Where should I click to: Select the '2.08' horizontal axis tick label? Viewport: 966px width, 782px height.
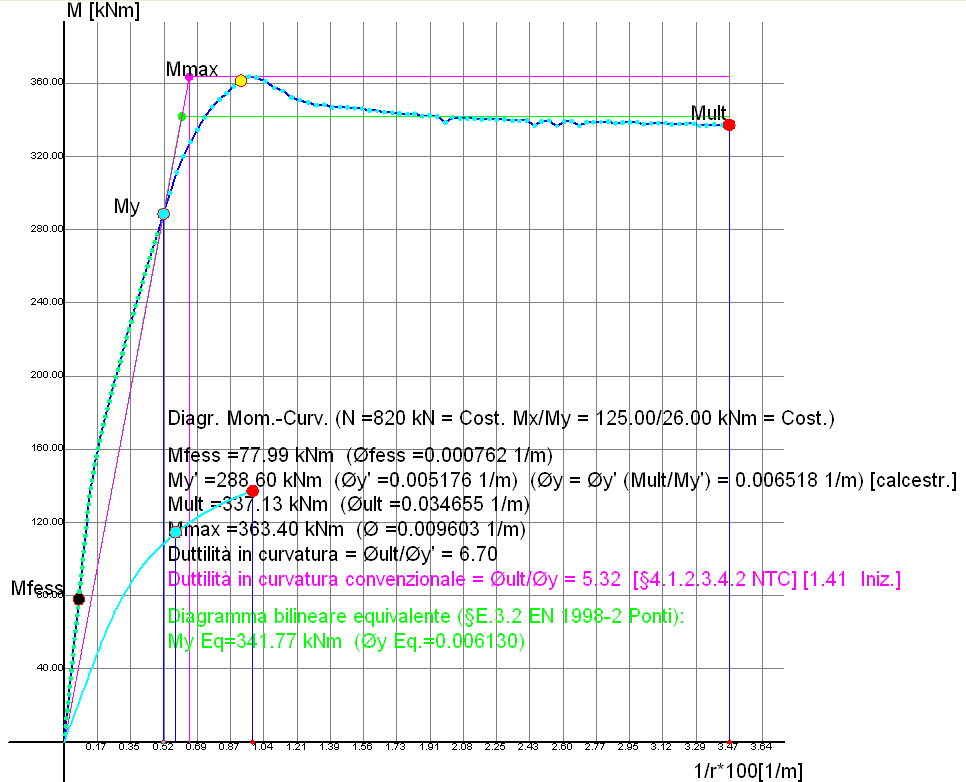[x=462, y=747]
